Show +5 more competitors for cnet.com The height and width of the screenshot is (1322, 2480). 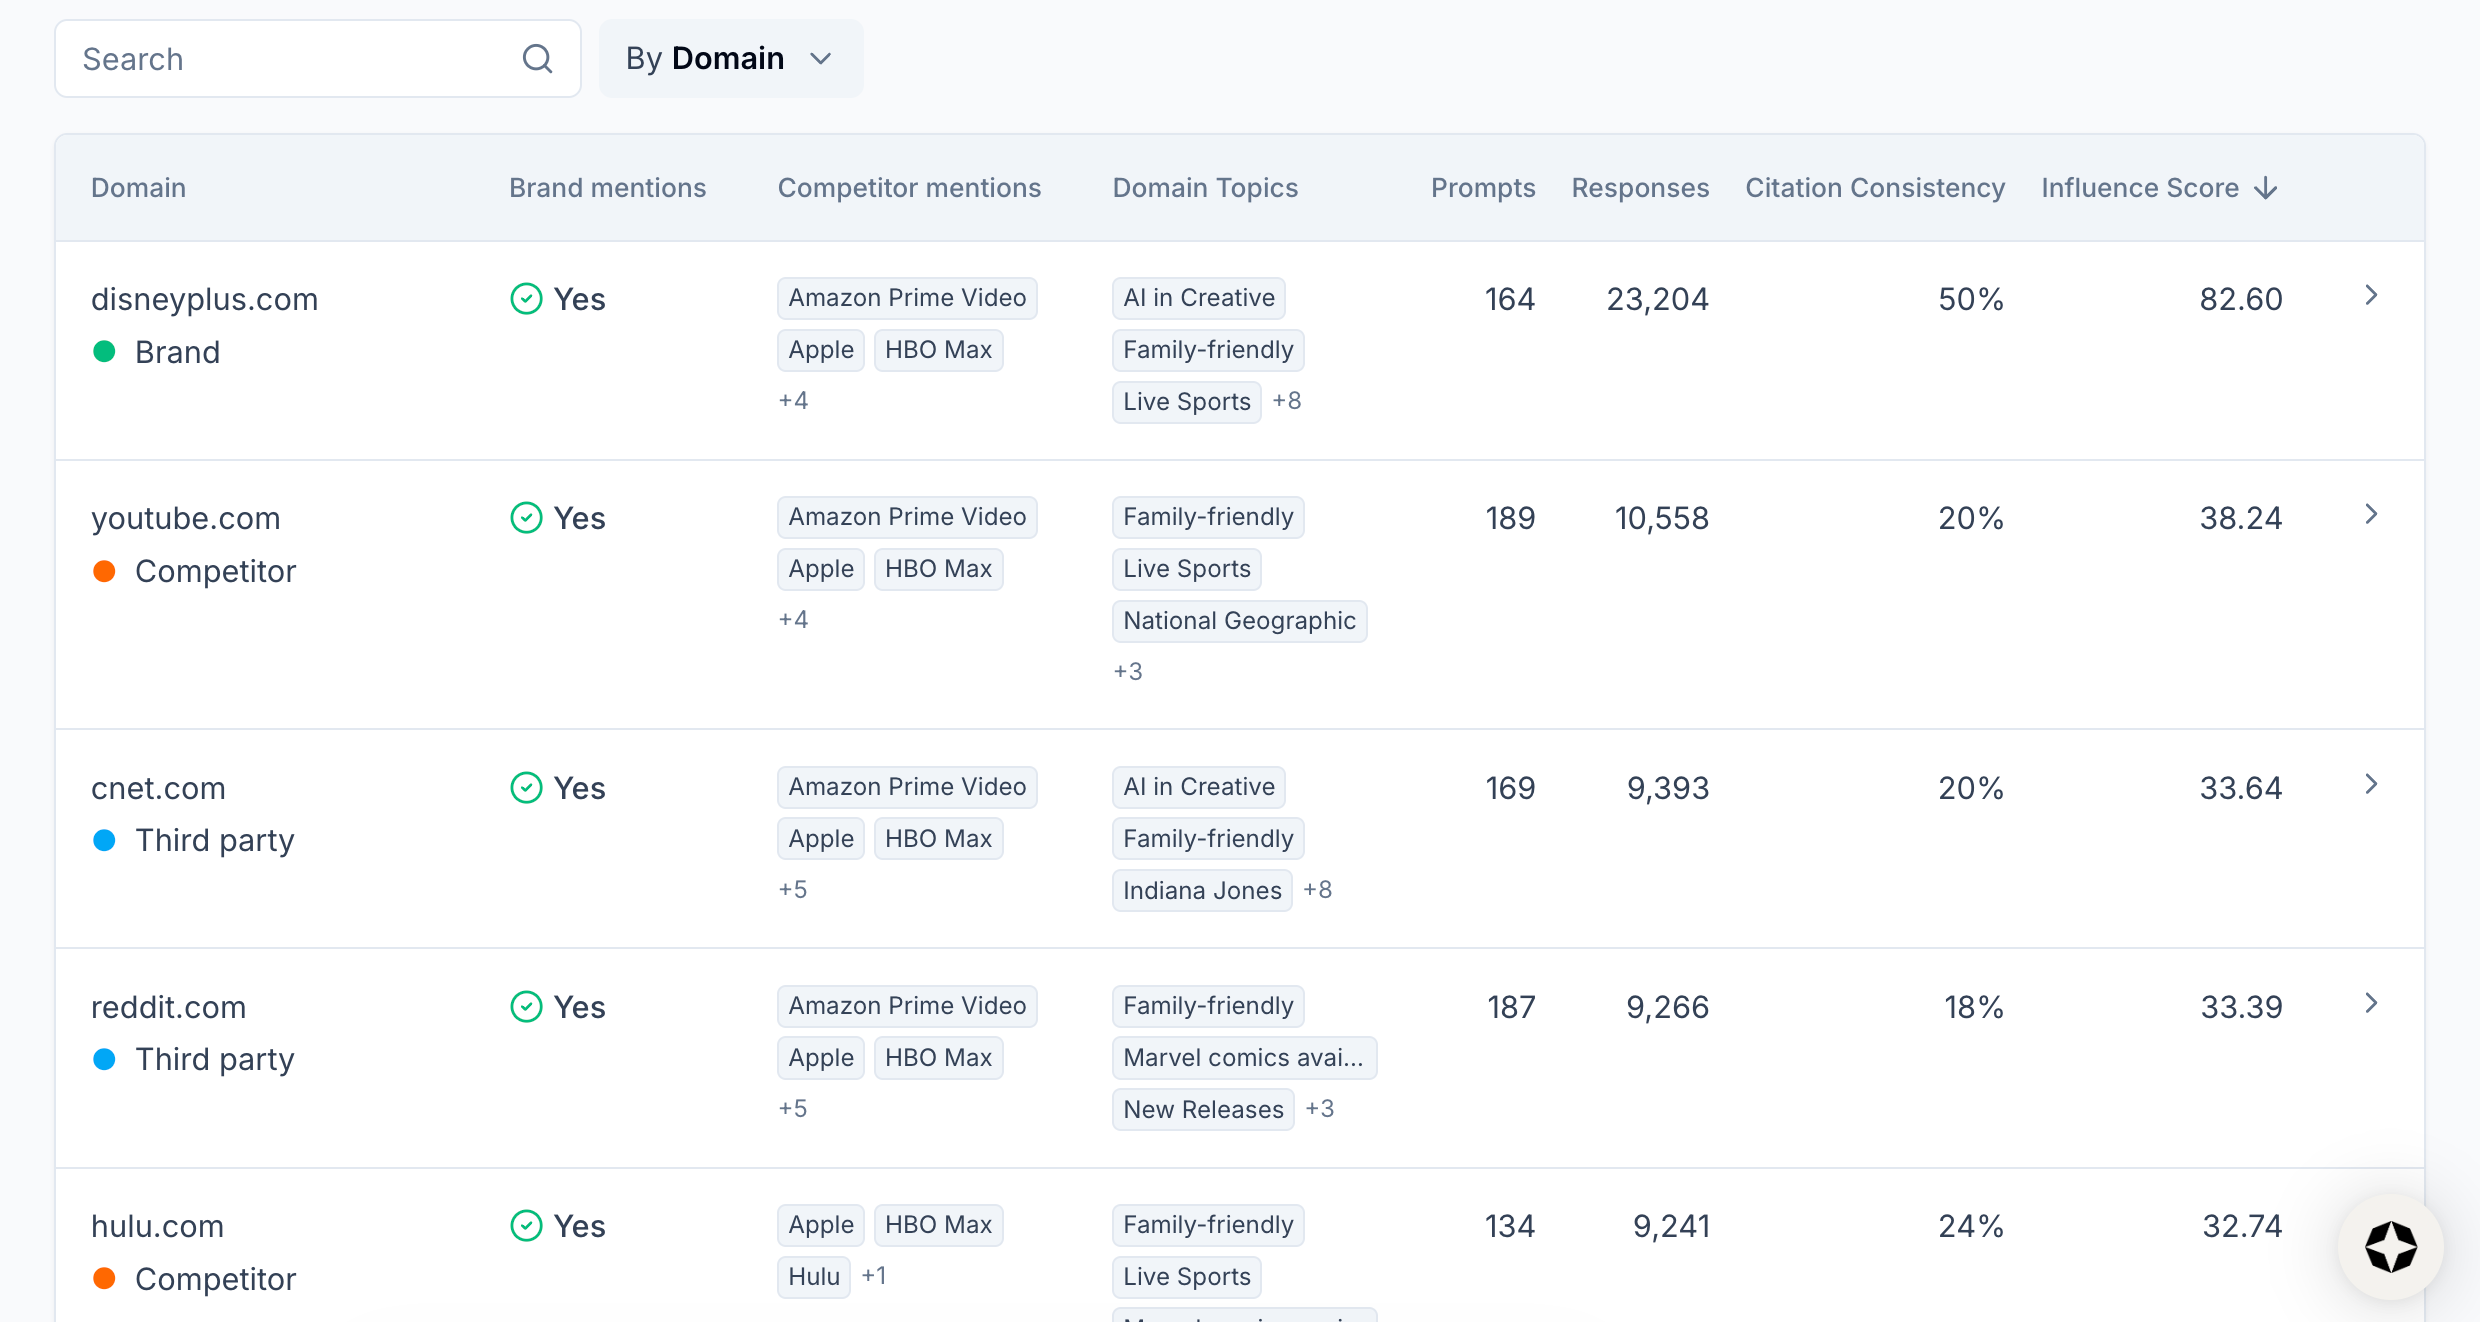[793, 890]
